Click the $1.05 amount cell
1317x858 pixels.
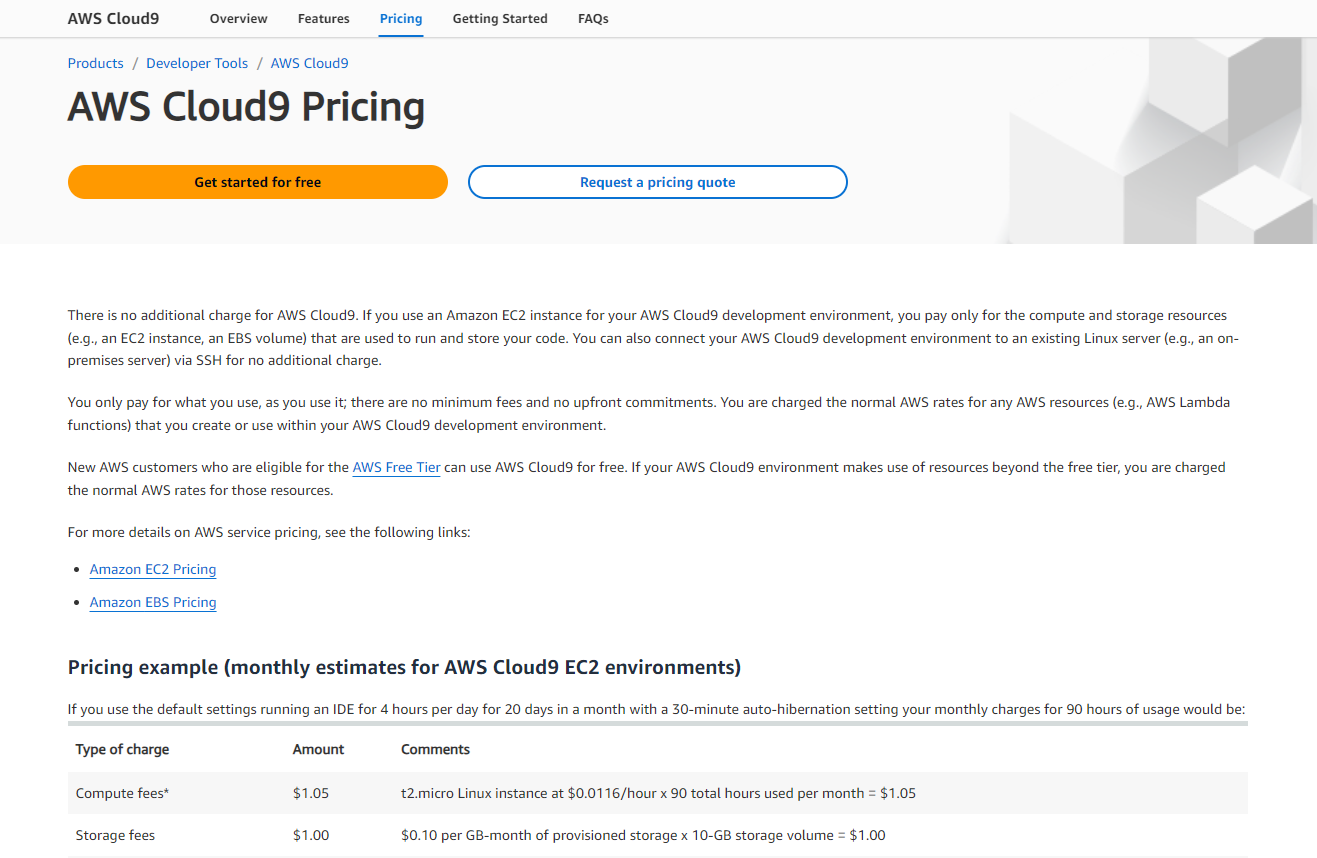311,793
